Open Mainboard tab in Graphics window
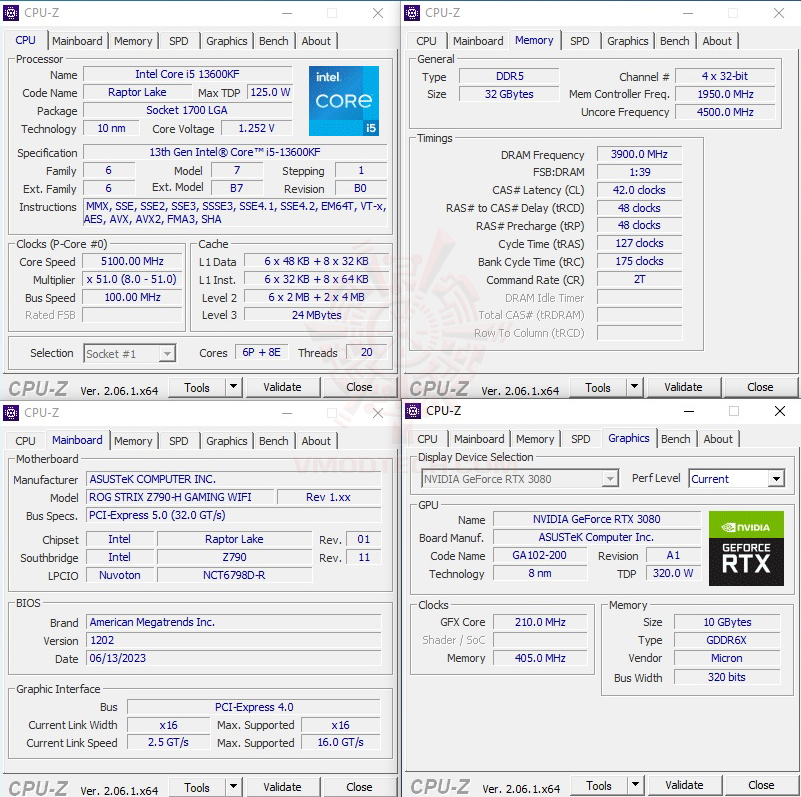This screenshot has width=801, height=797. pyautogui.click(x=479, y=439)
